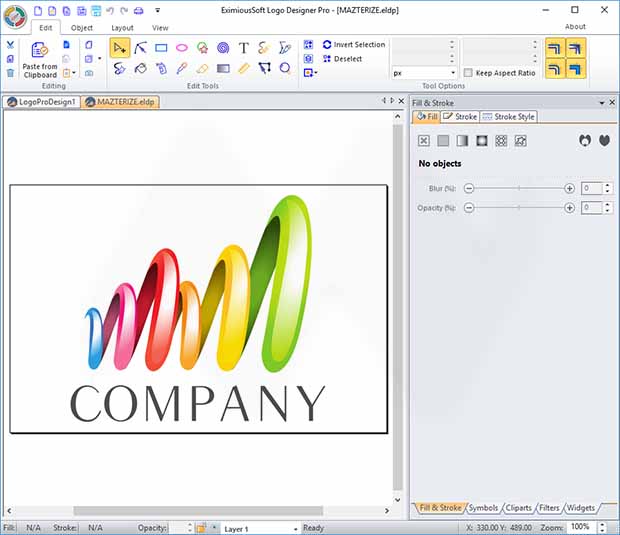Viewport: 620px width, 535px height.
Task: Toggle bottom-left yellow corner scaling option
Action: (x=555, y=69)
